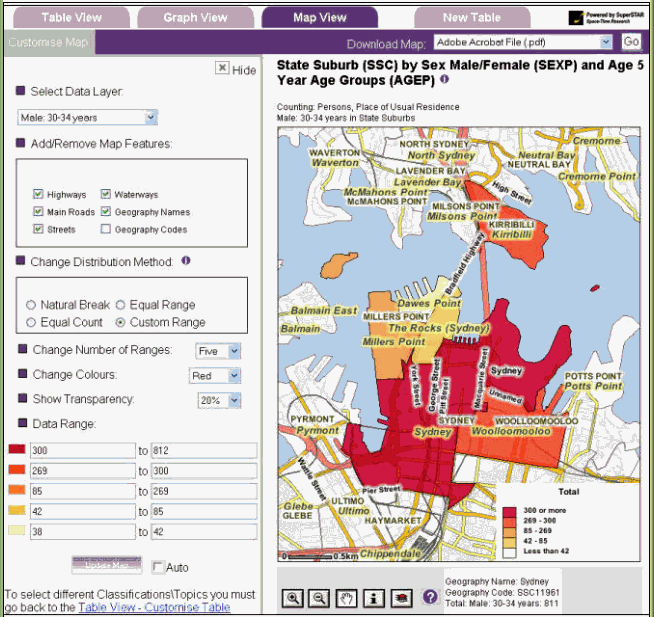654x617 pixels.
Task: Tick the Auto data range checkbox
Action: point(157,567)
